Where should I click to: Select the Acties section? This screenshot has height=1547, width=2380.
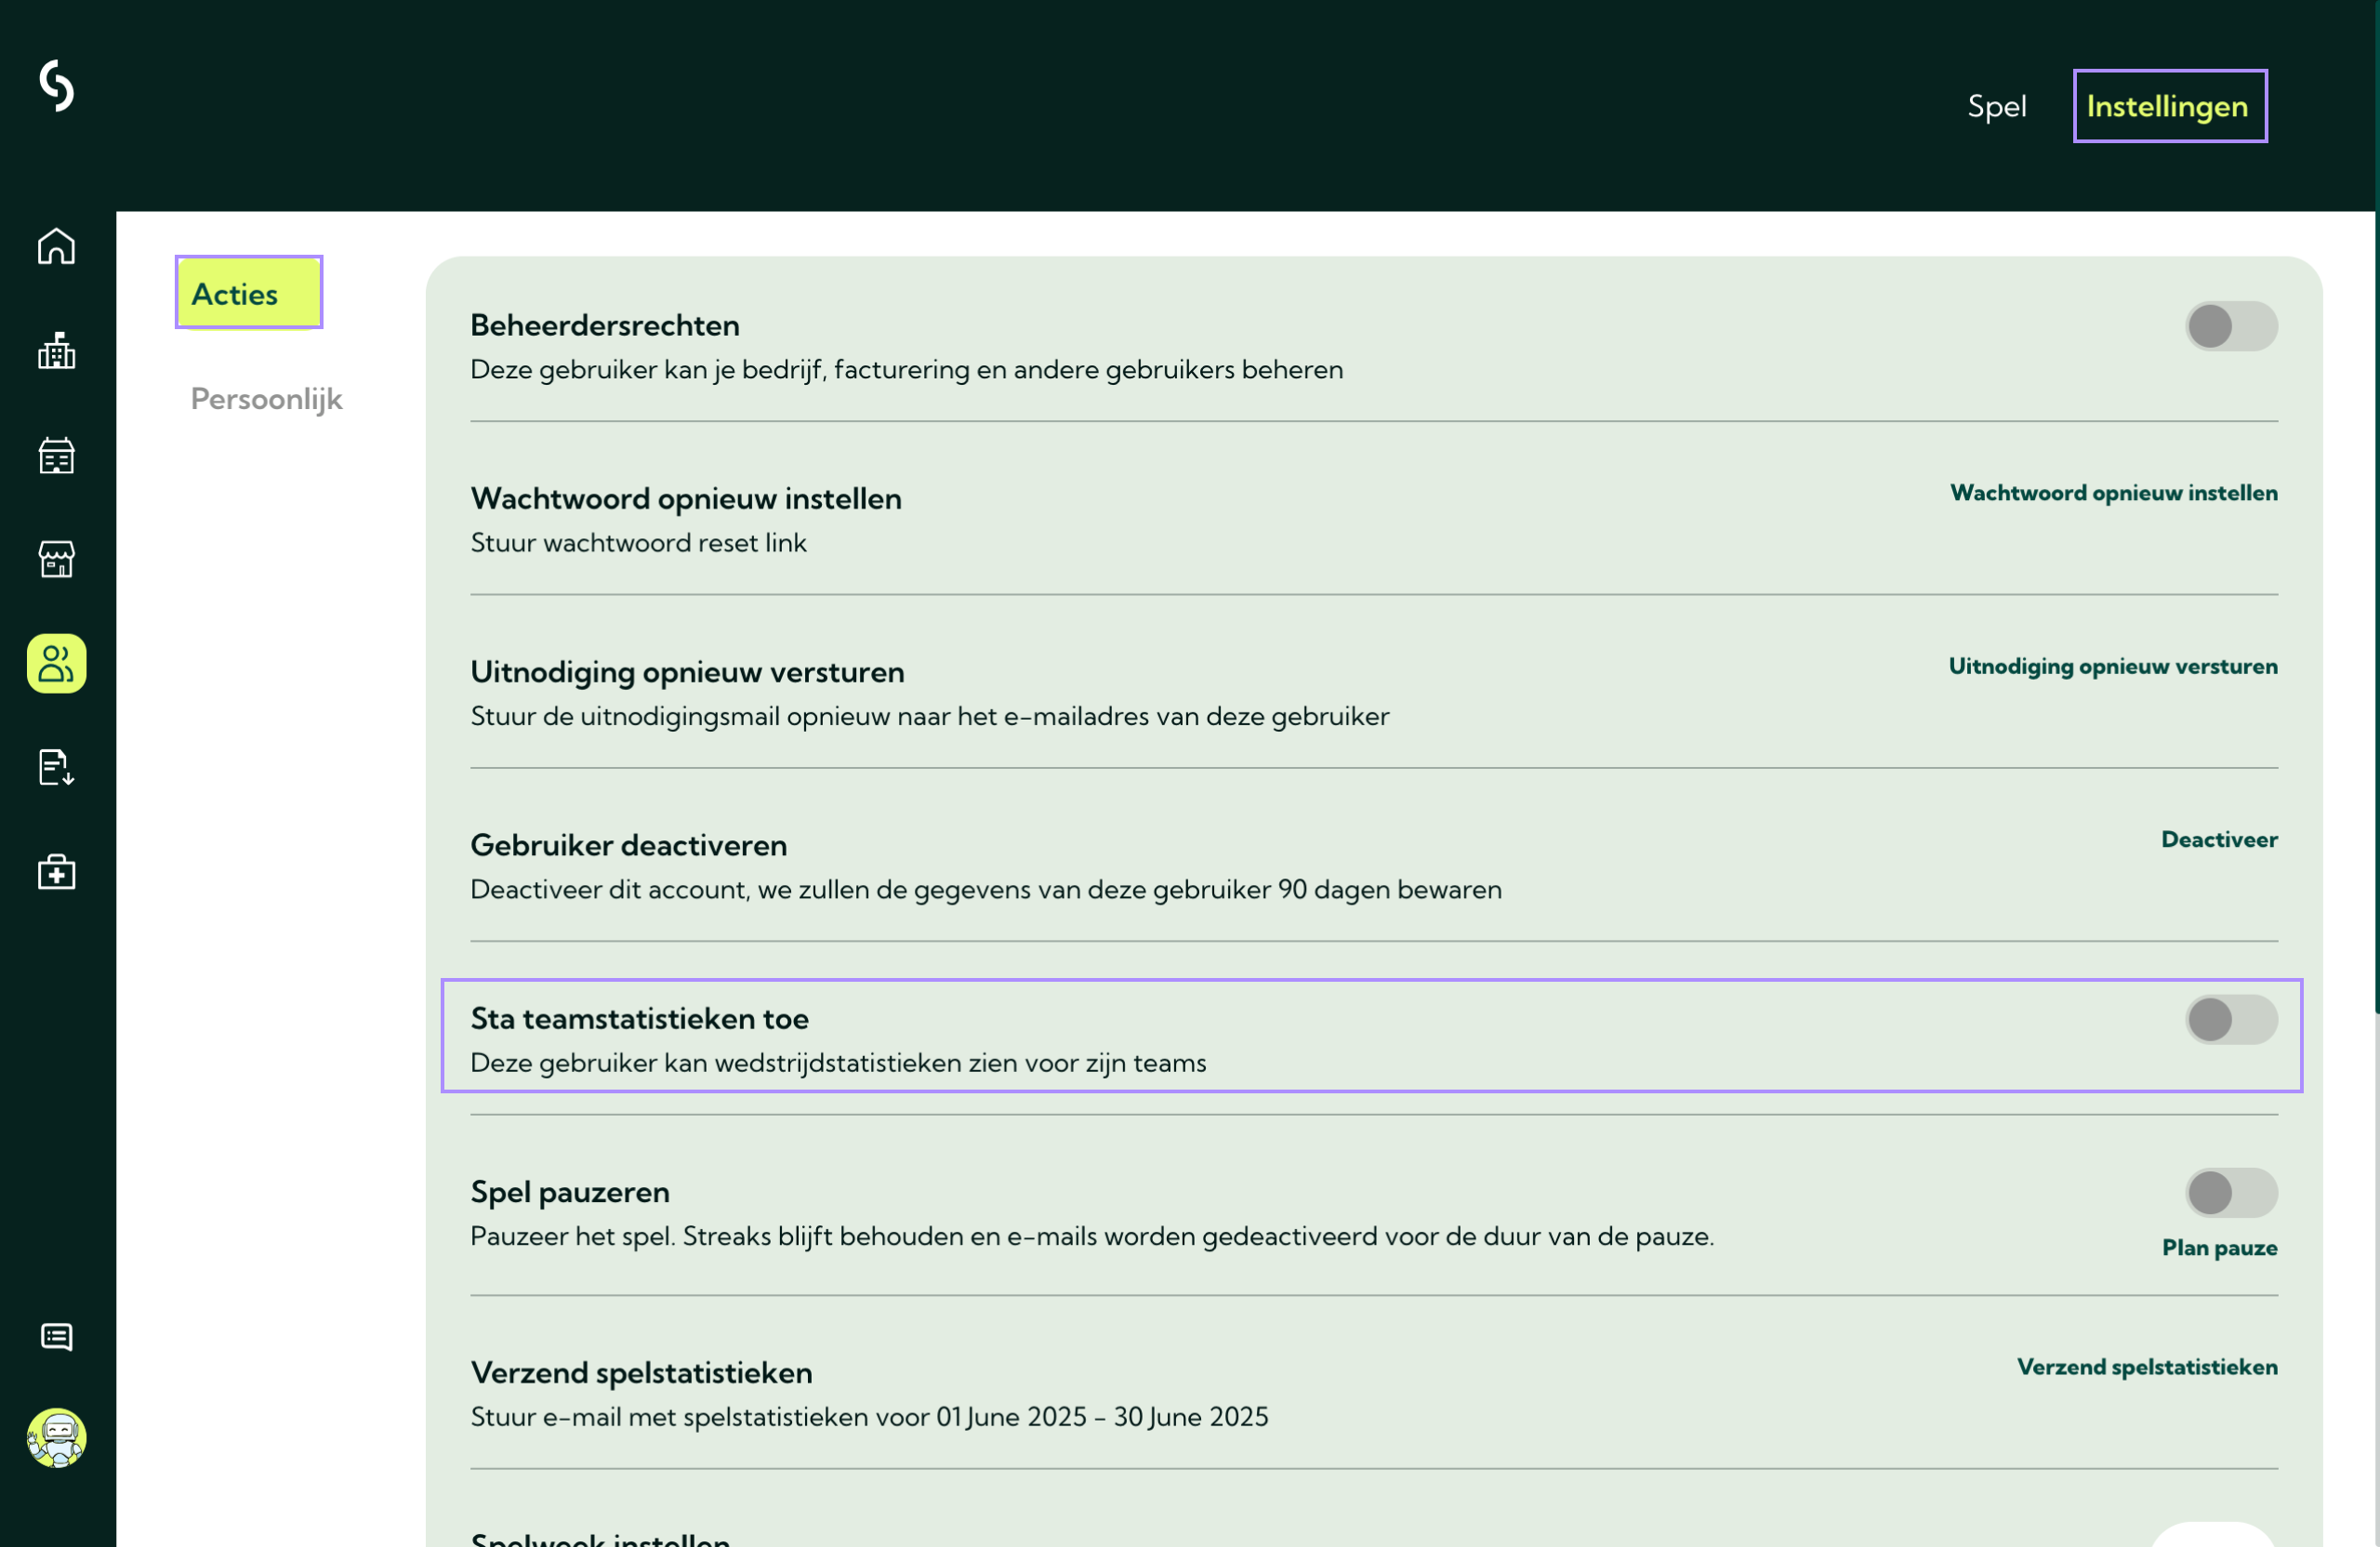pyautogui.click(x=248, y=294)
